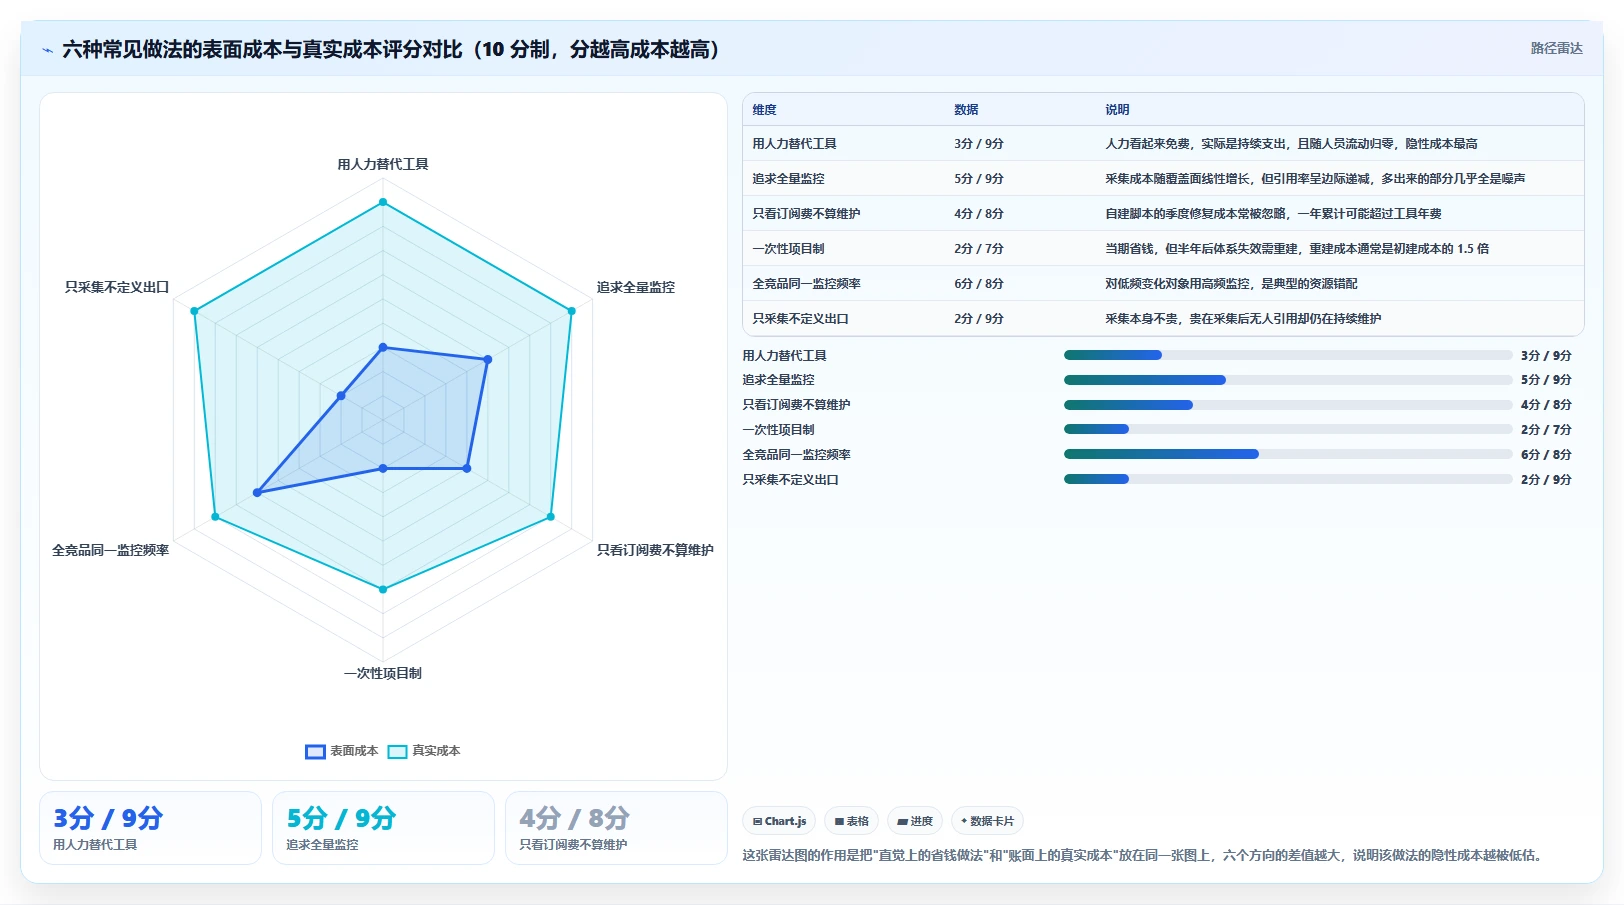The width and height of the screenshot is (1624, 905).
Task: Click the radar axis label 只看订阅费不算维护
Action: [x=655, y=551]
